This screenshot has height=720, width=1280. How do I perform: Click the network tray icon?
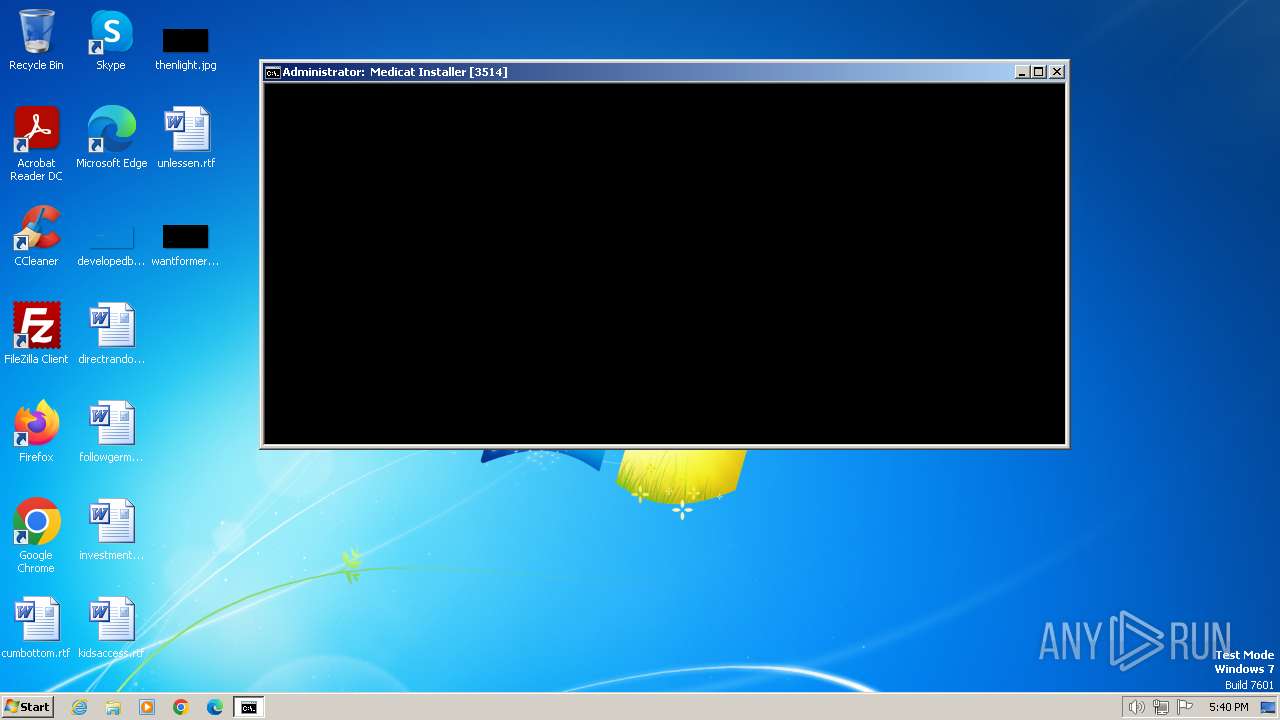click(1161, 707)
